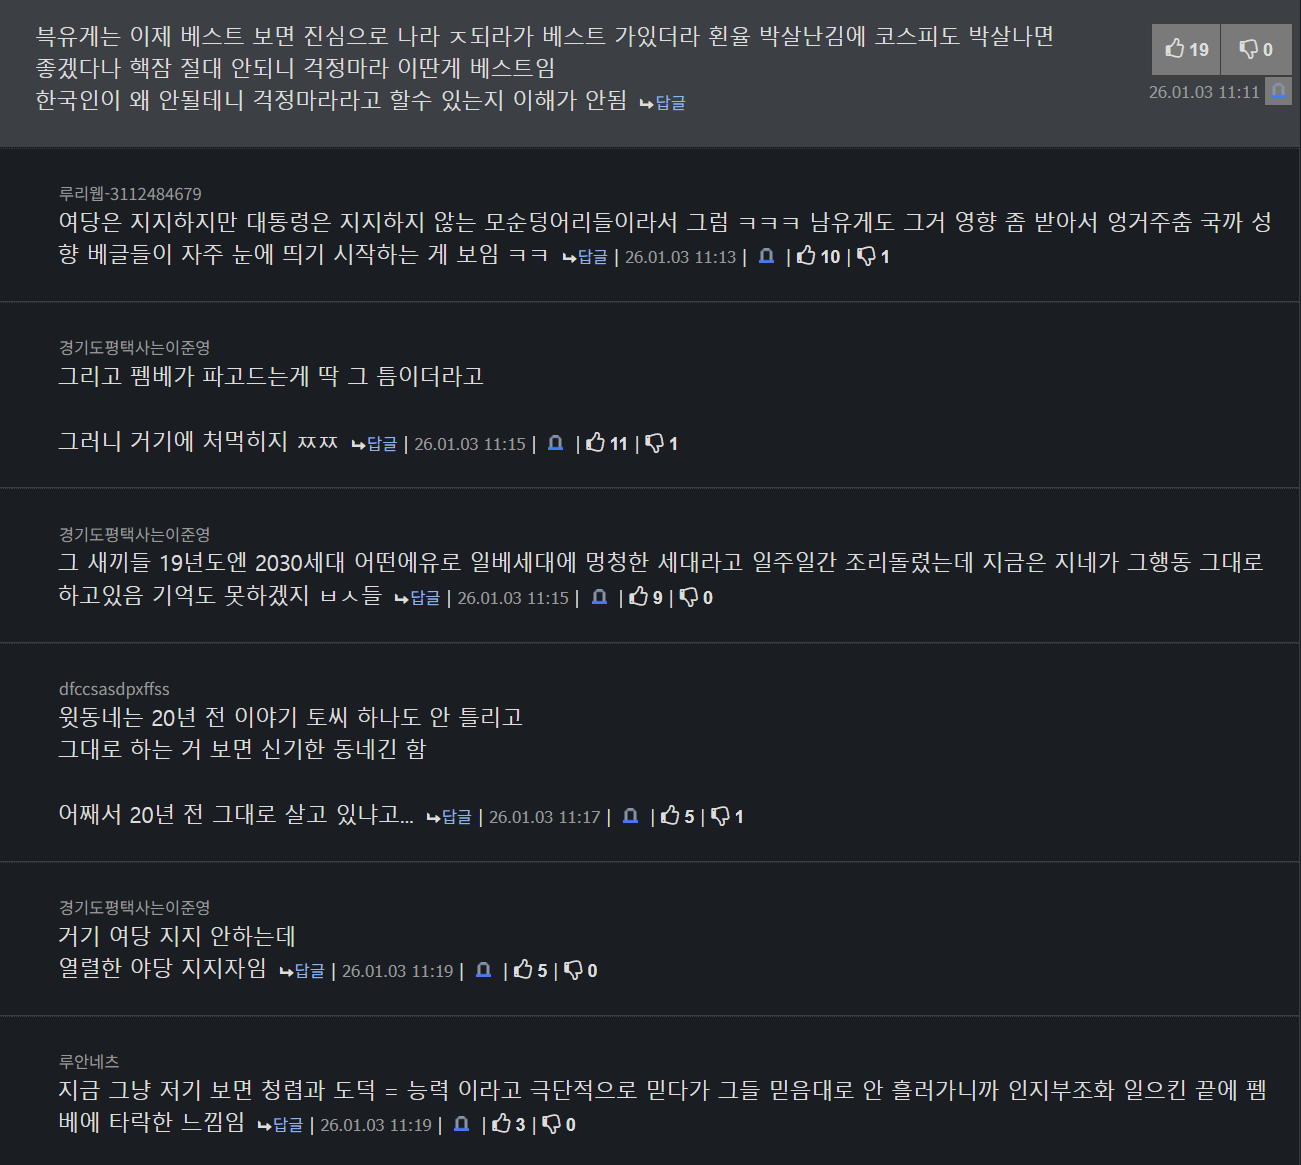Dislike the 11:15 comment with 11 likes
The image size is (1301, 1165).
coord(662,443)
